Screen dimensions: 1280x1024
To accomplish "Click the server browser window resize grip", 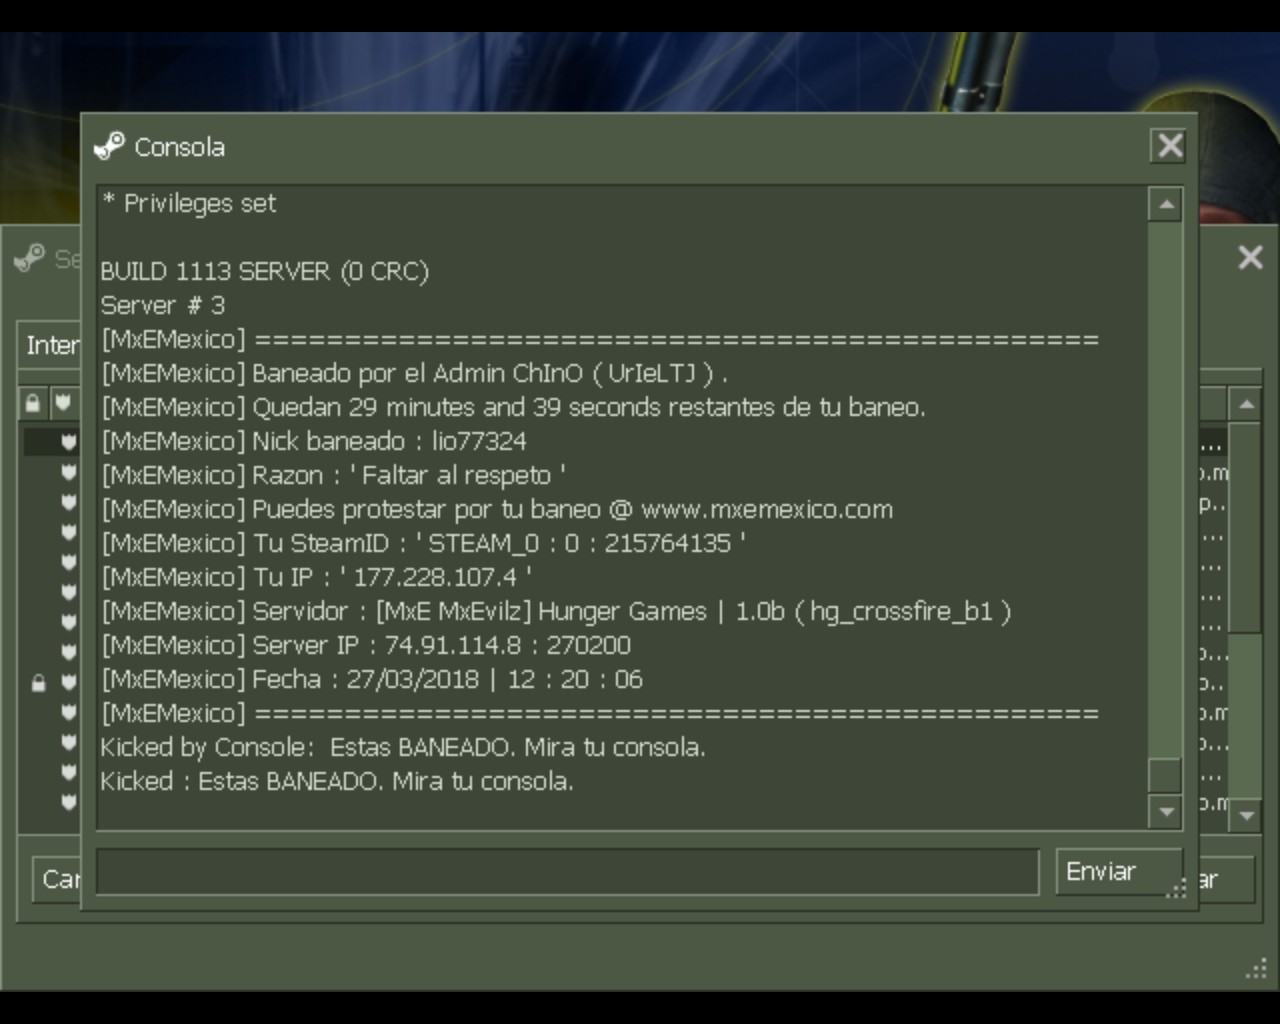I will pos(1256,969).
